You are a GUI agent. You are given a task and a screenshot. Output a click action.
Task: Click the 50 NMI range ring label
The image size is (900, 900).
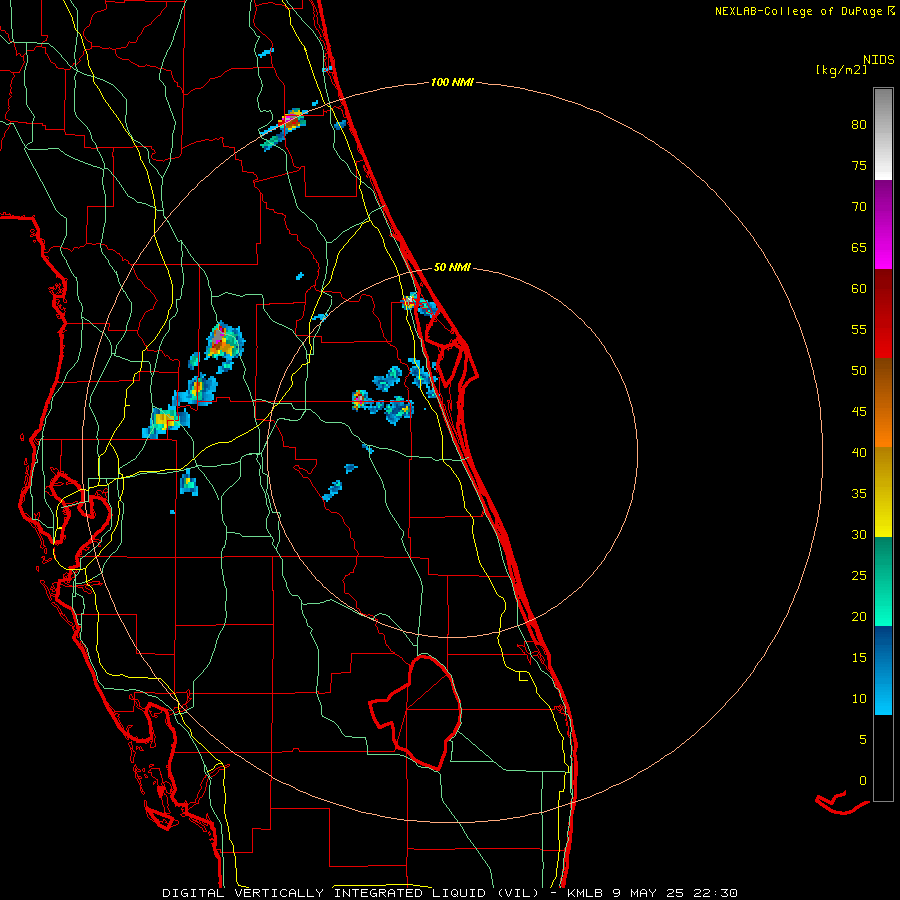click(x=452, y=267)
